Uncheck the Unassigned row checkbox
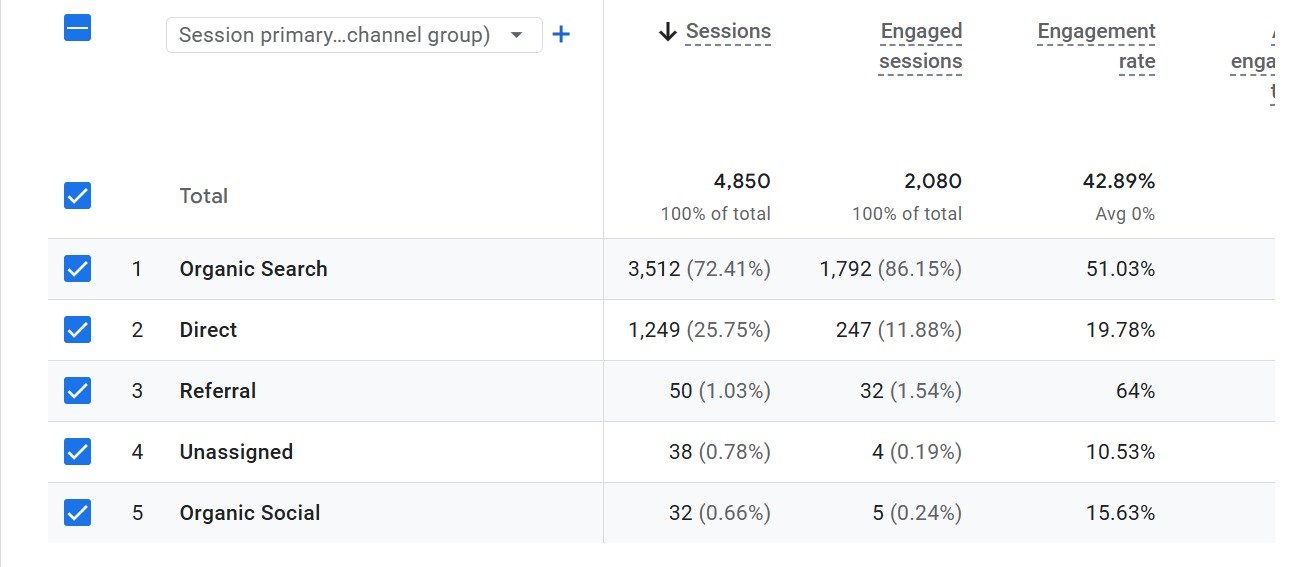The height and width of the screenshot is (567, 1315). [x=77, y=451]
